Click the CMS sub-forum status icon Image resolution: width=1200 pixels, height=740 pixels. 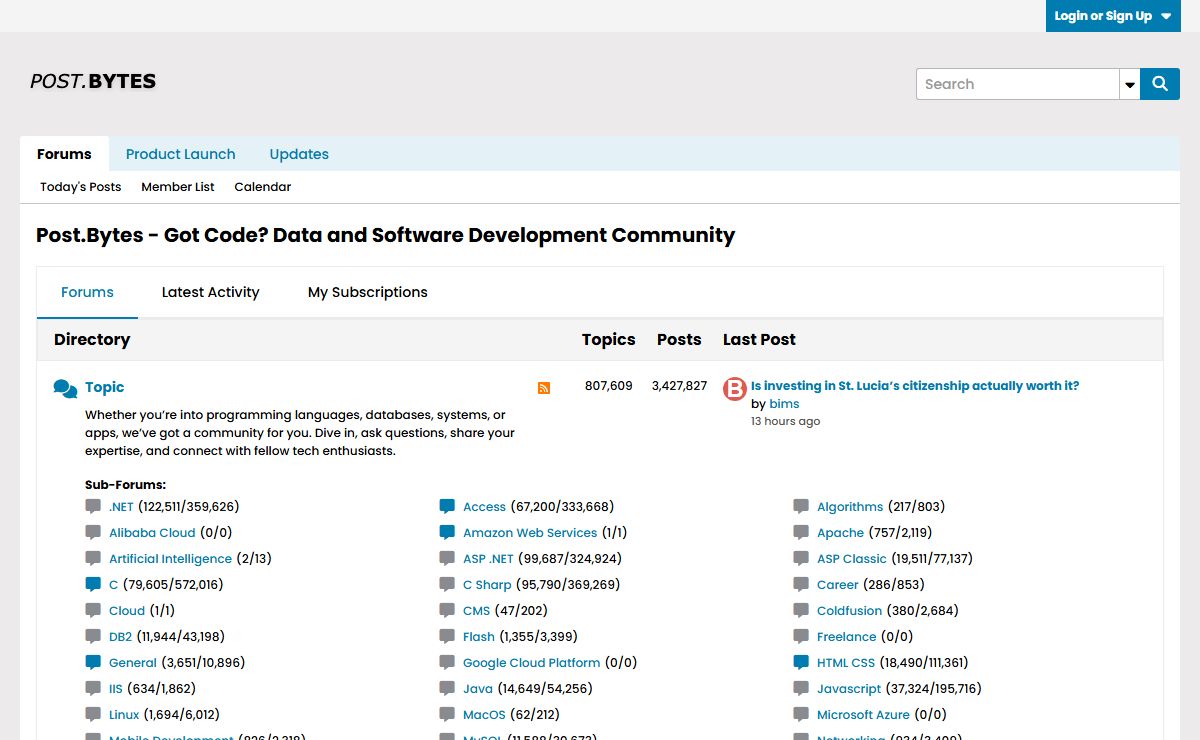(447, 611)
